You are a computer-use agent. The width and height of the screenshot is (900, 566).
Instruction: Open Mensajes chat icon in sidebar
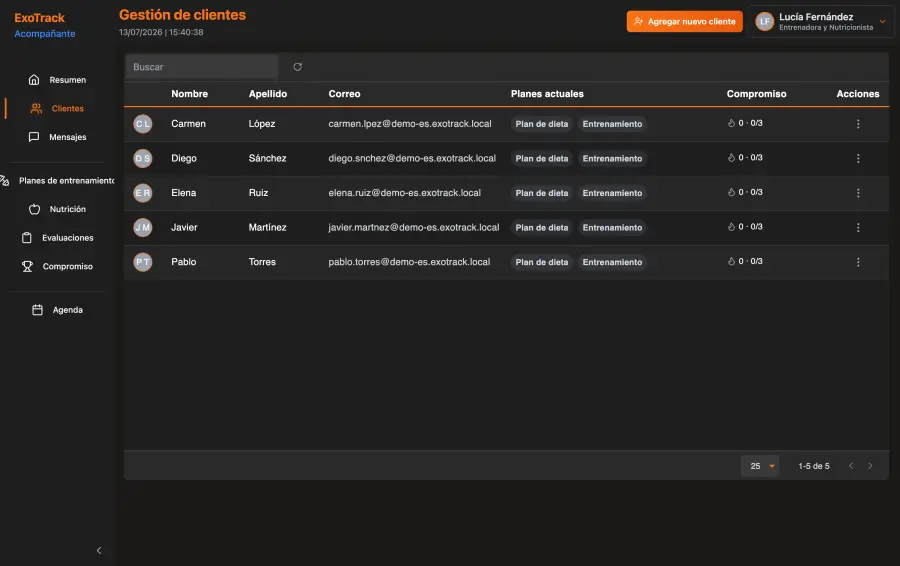[34, 137]
